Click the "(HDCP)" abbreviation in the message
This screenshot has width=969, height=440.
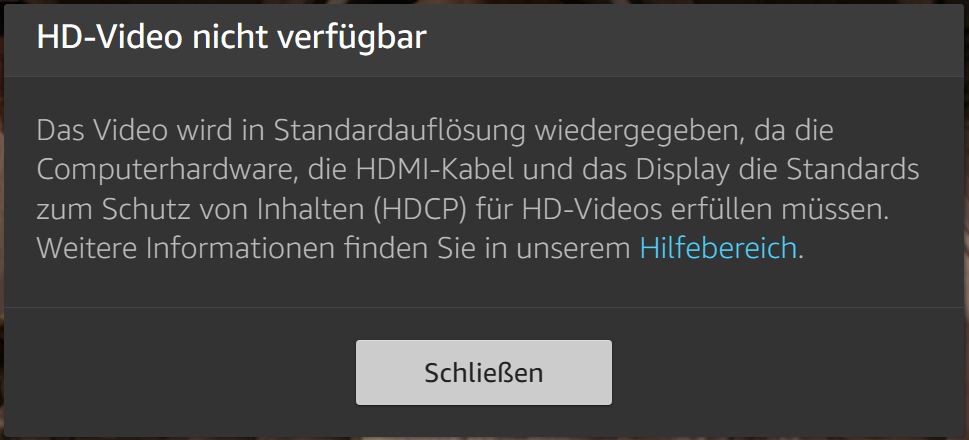(421, 210)
